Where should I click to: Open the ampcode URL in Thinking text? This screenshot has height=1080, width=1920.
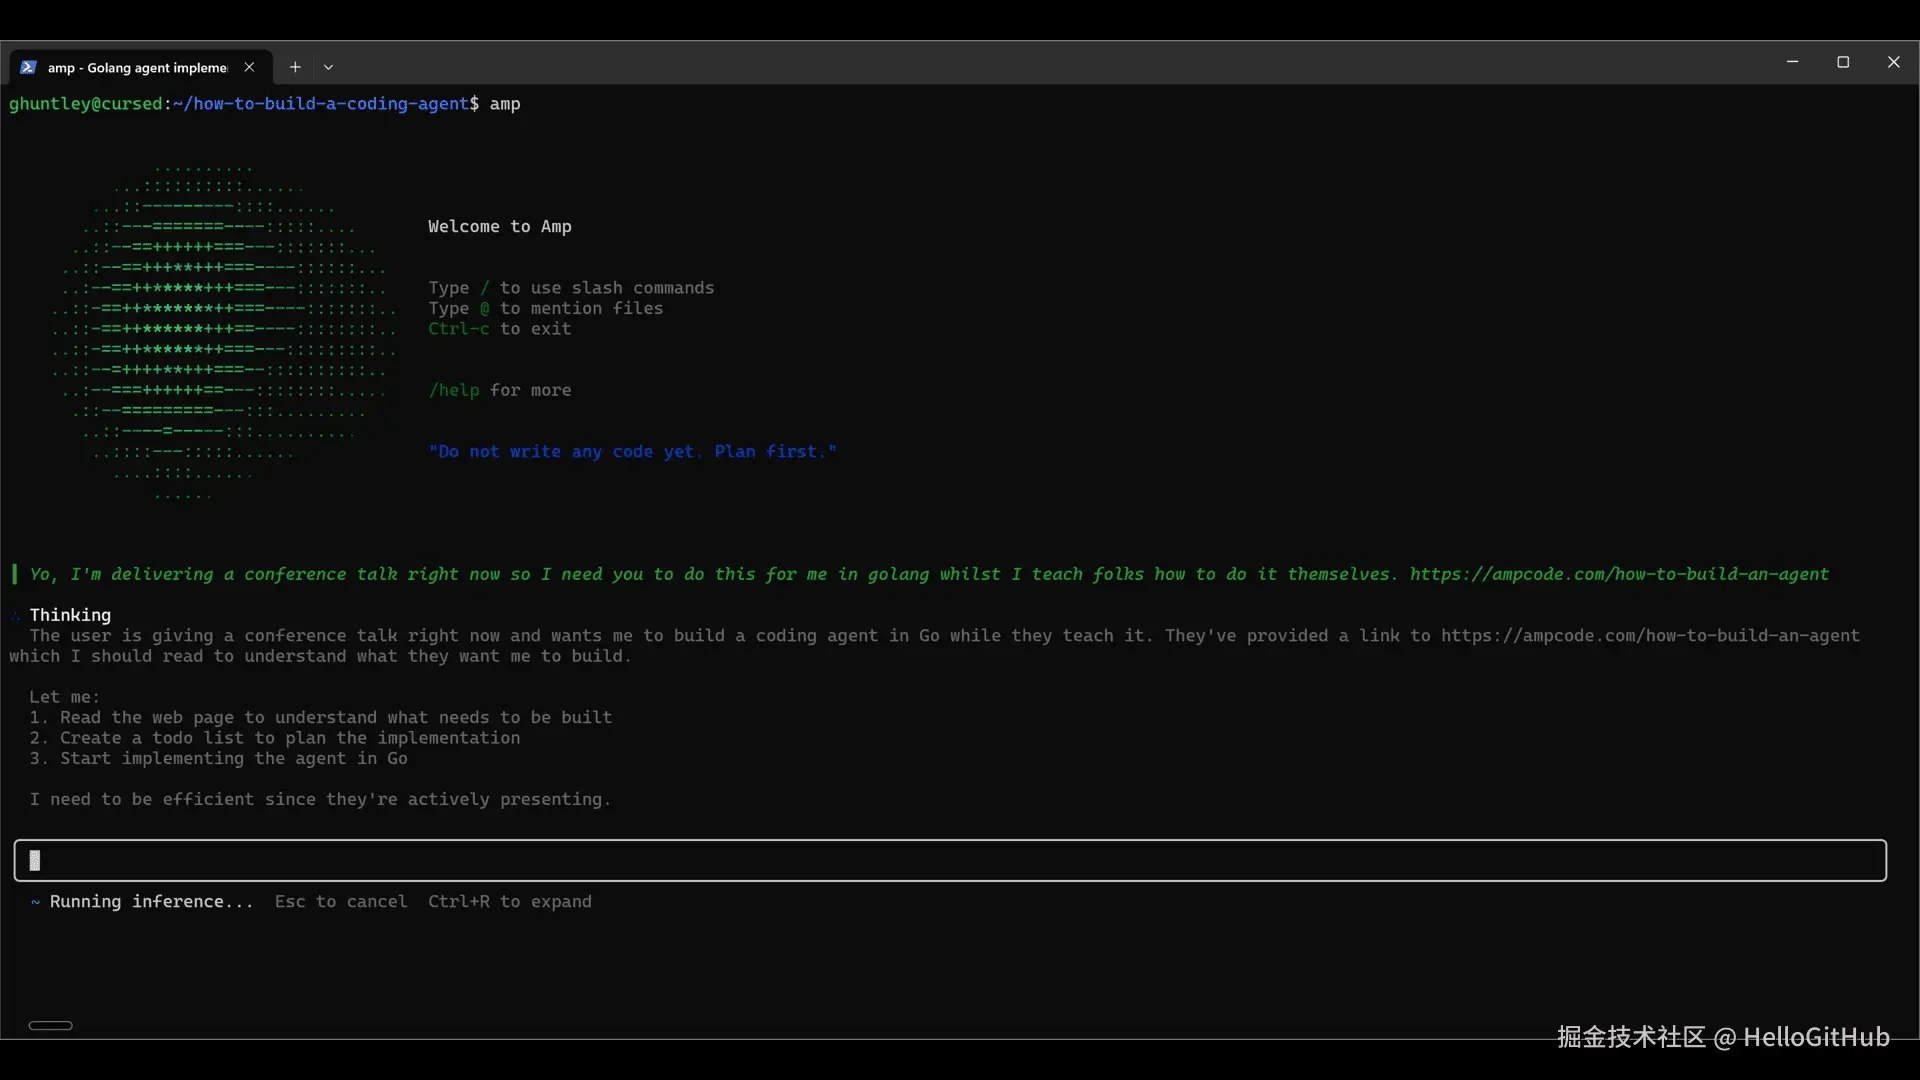[1650, 635]
